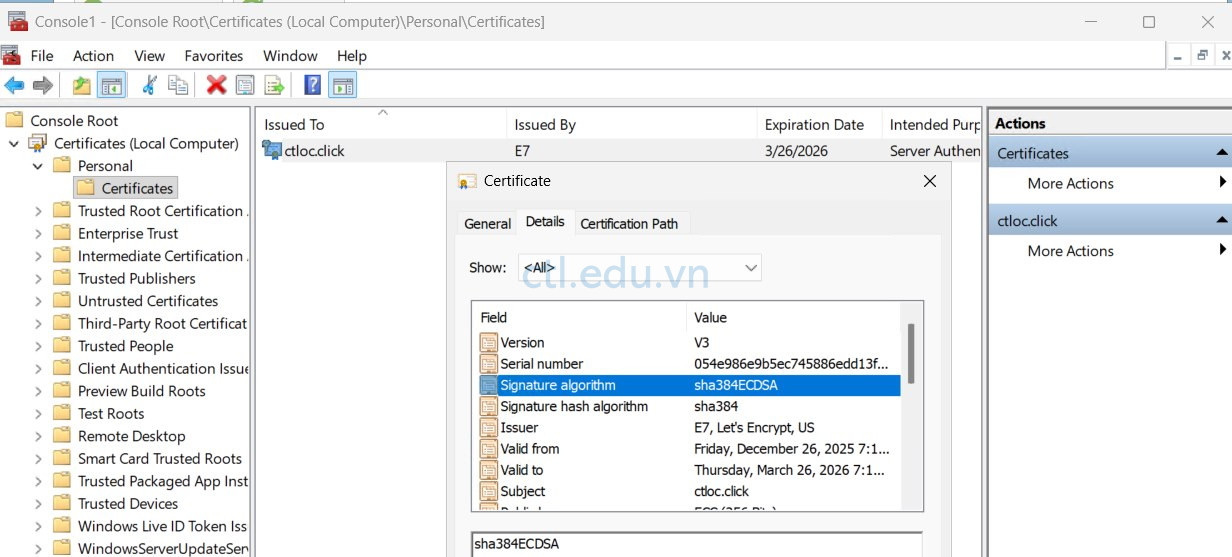
Task: Open the File menu
Action: [42, 56]
